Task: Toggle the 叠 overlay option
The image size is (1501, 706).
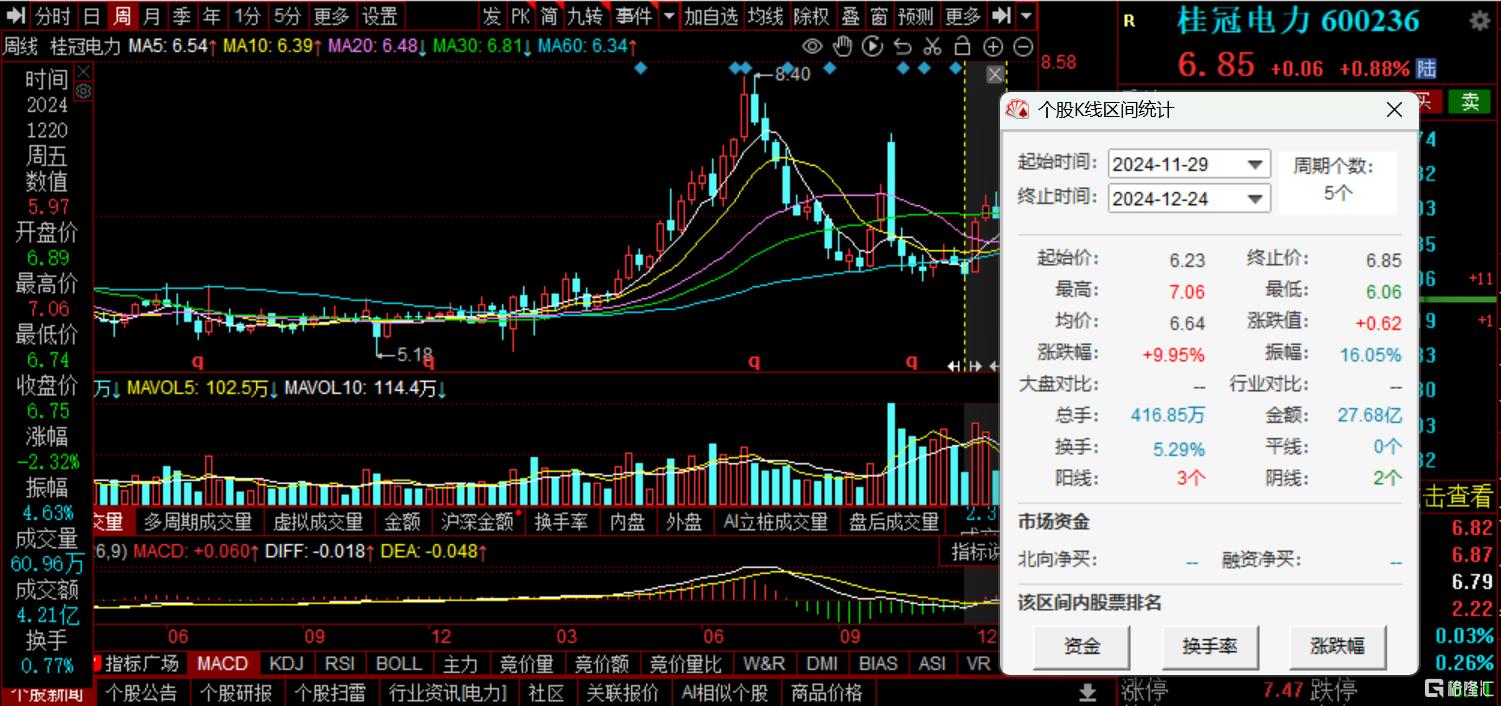Action: tap(851, 16)
